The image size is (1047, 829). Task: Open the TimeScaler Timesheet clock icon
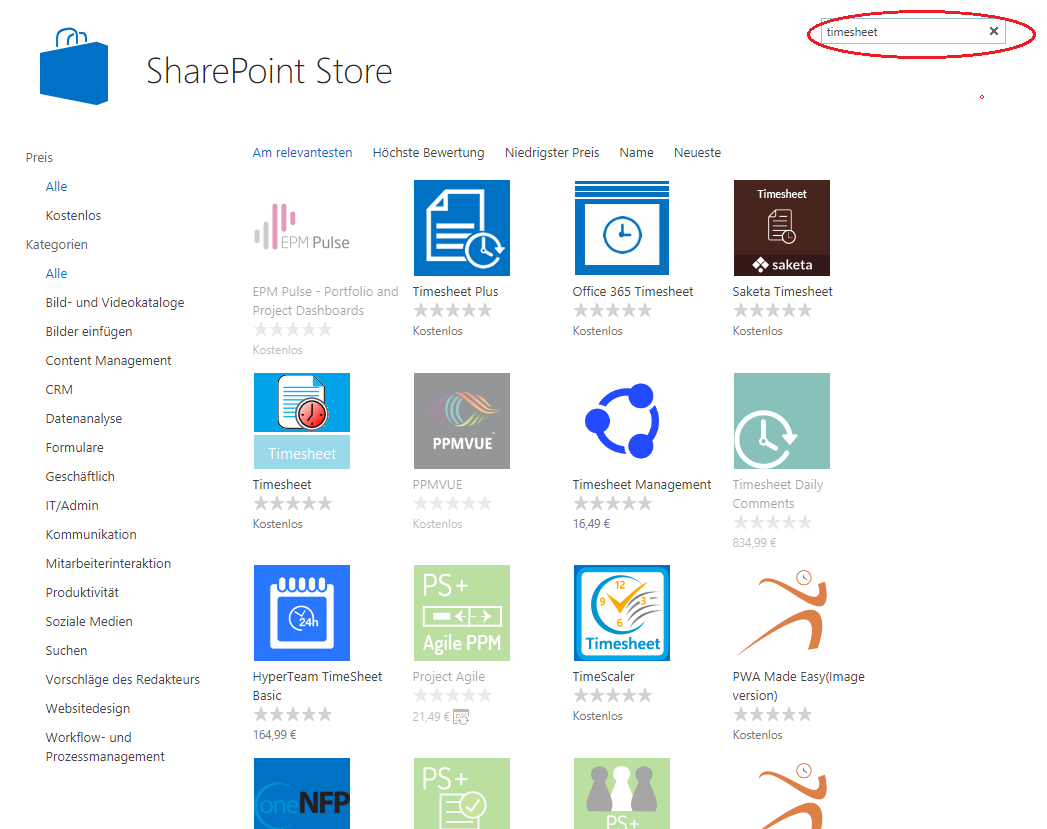click(622, 613)
